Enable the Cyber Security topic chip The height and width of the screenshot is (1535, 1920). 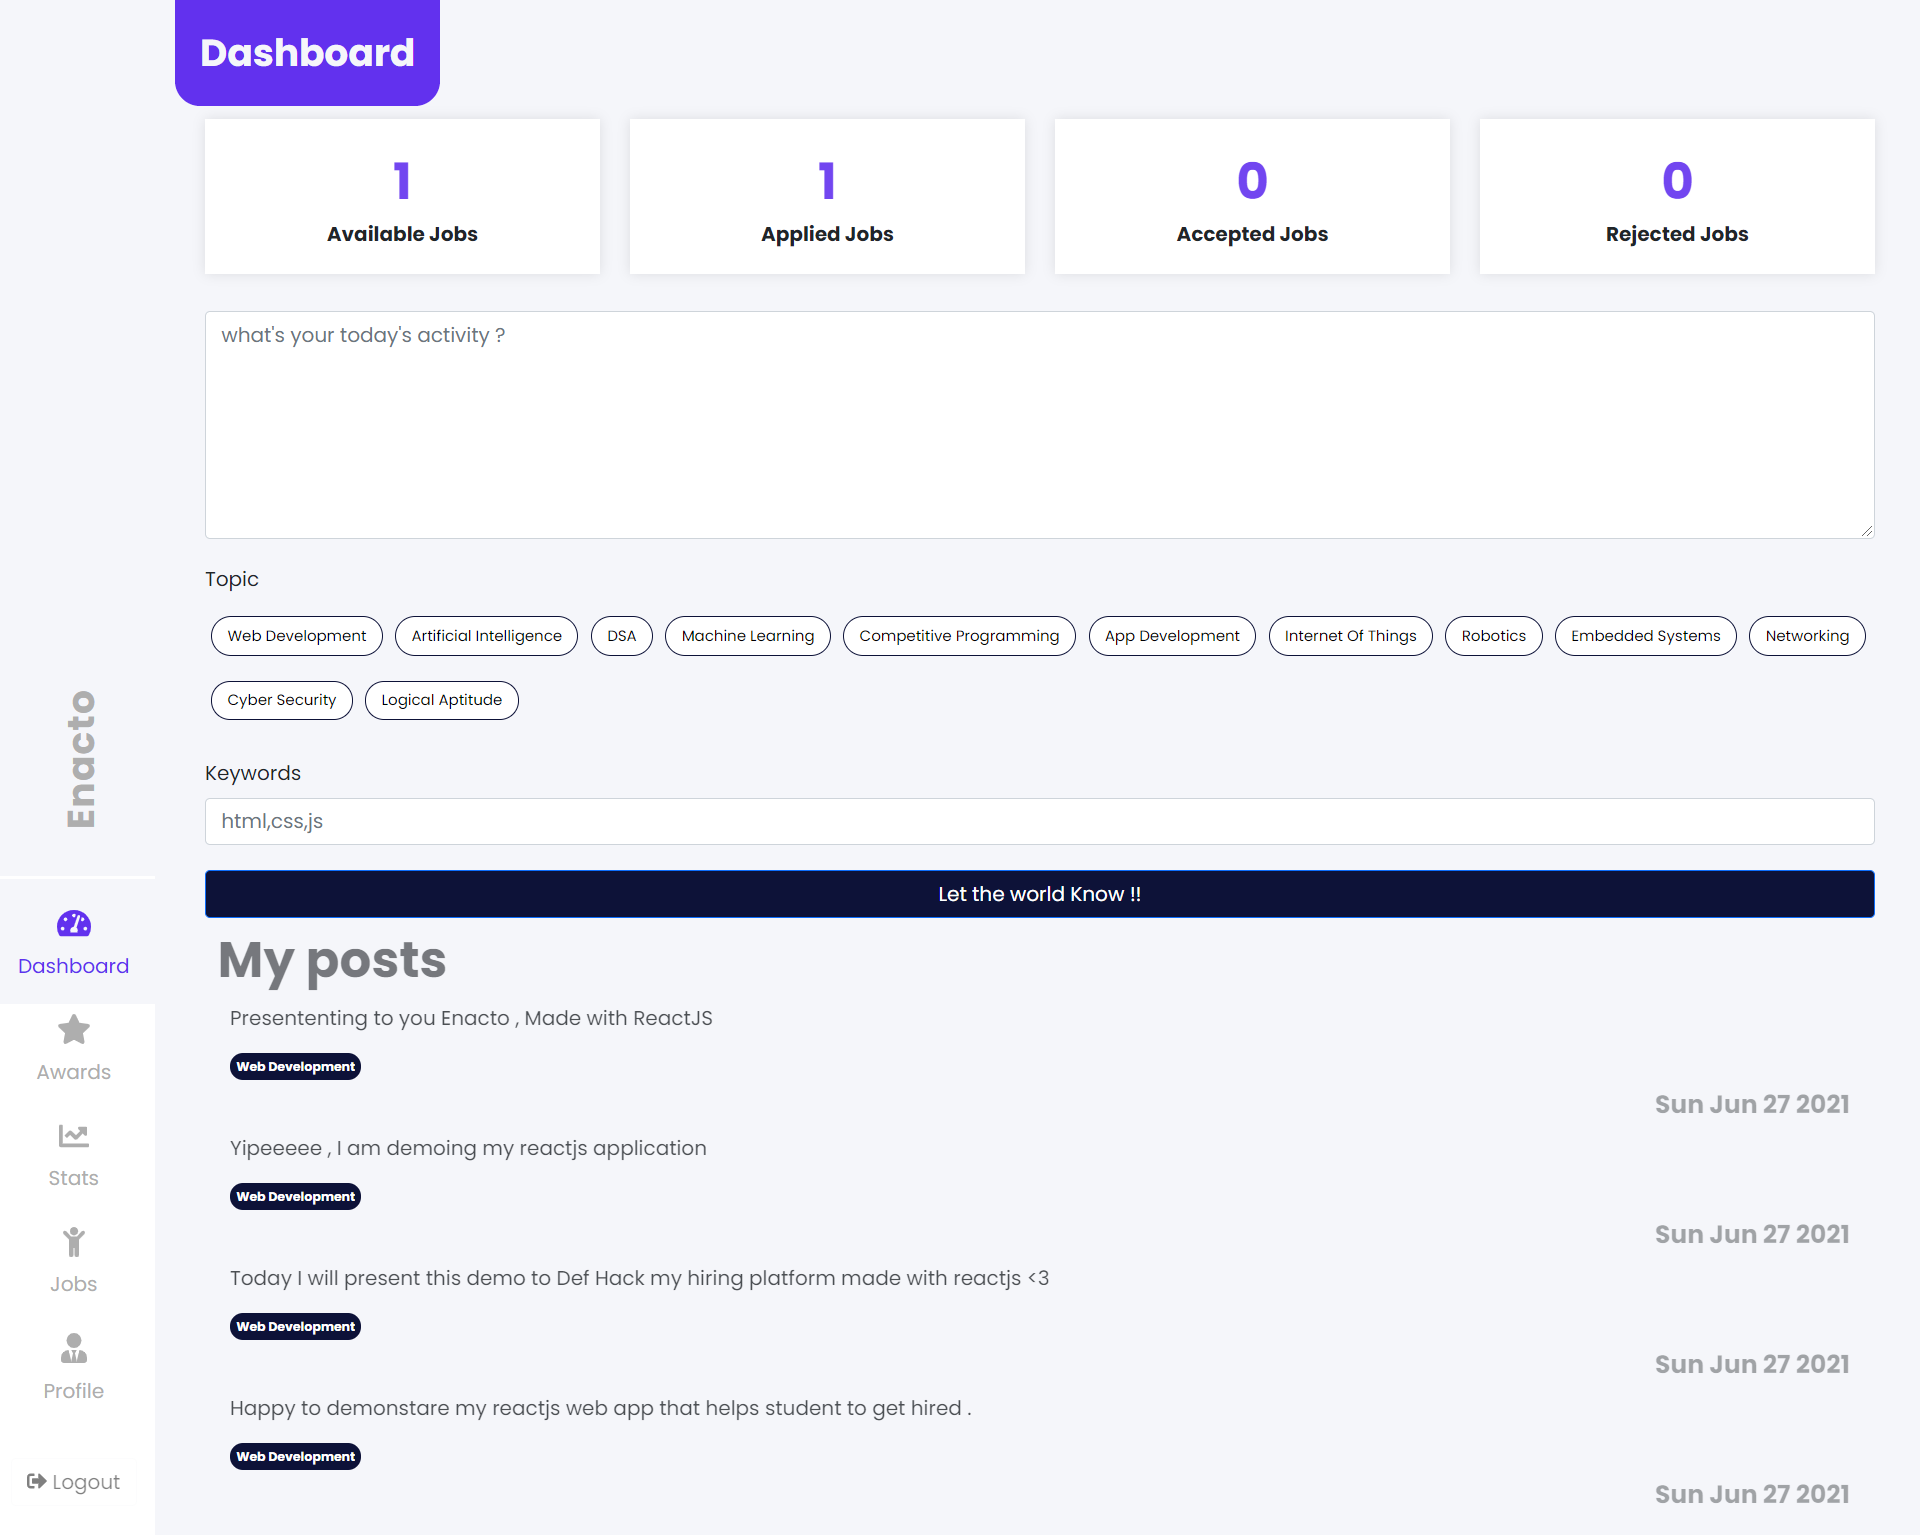coord(282,700)
